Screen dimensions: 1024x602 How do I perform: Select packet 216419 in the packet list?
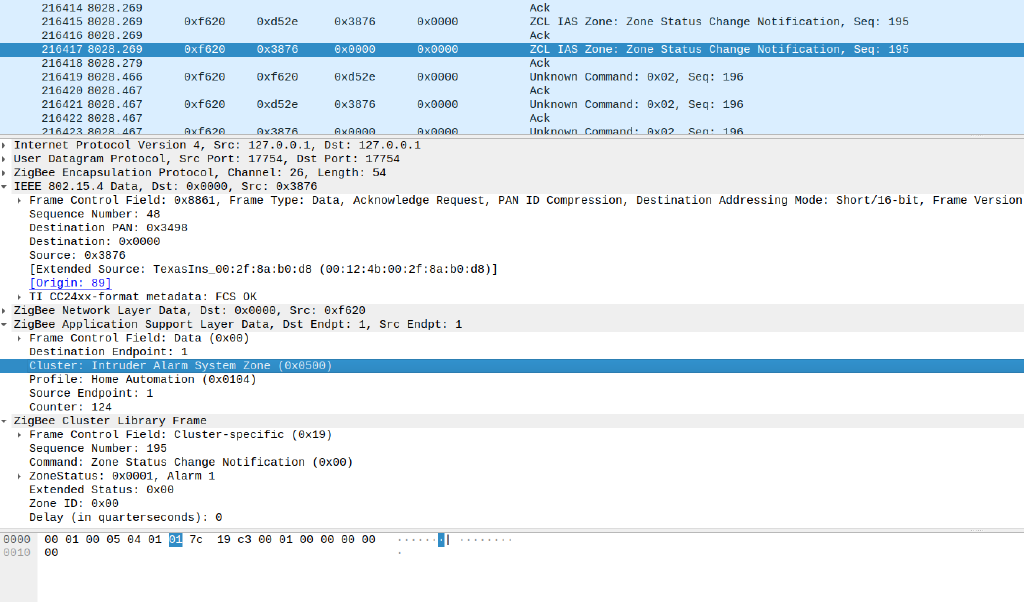[300, 76]
